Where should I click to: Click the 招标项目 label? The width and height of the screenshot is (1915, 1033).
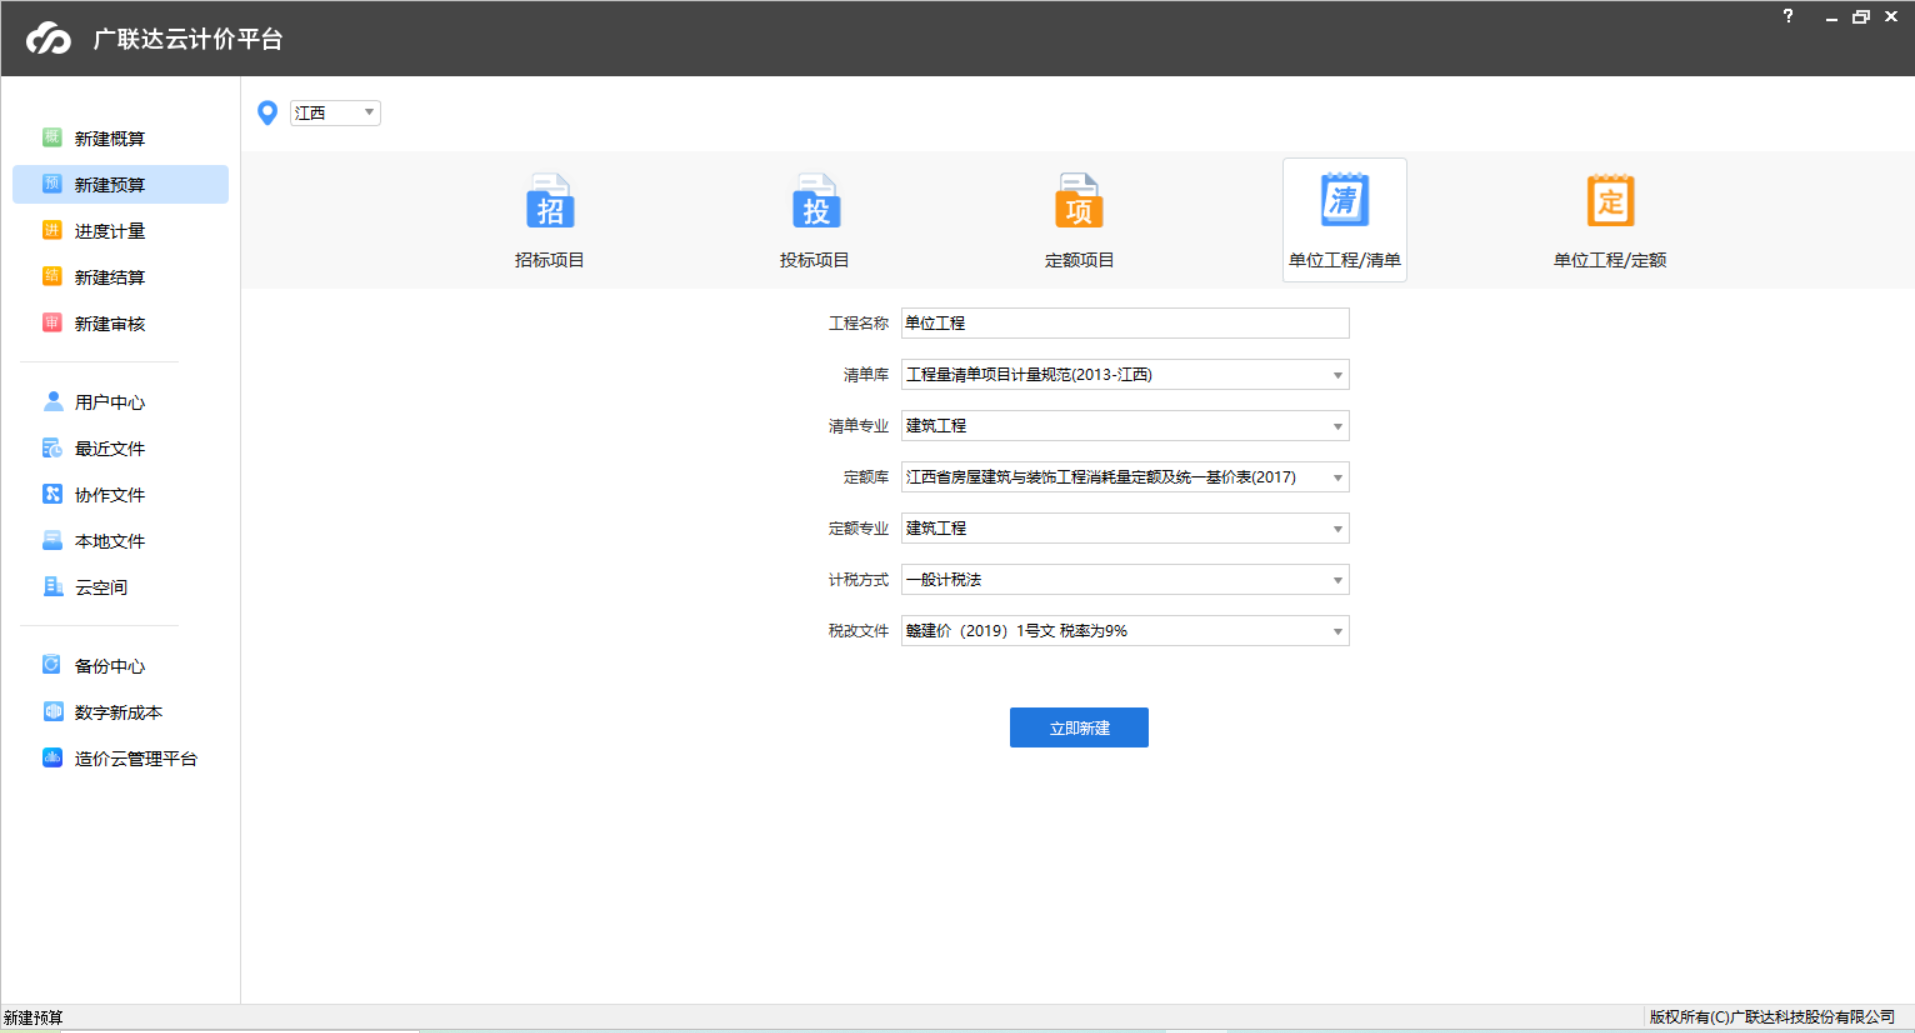pyautogui.click(x=549, y=260)
